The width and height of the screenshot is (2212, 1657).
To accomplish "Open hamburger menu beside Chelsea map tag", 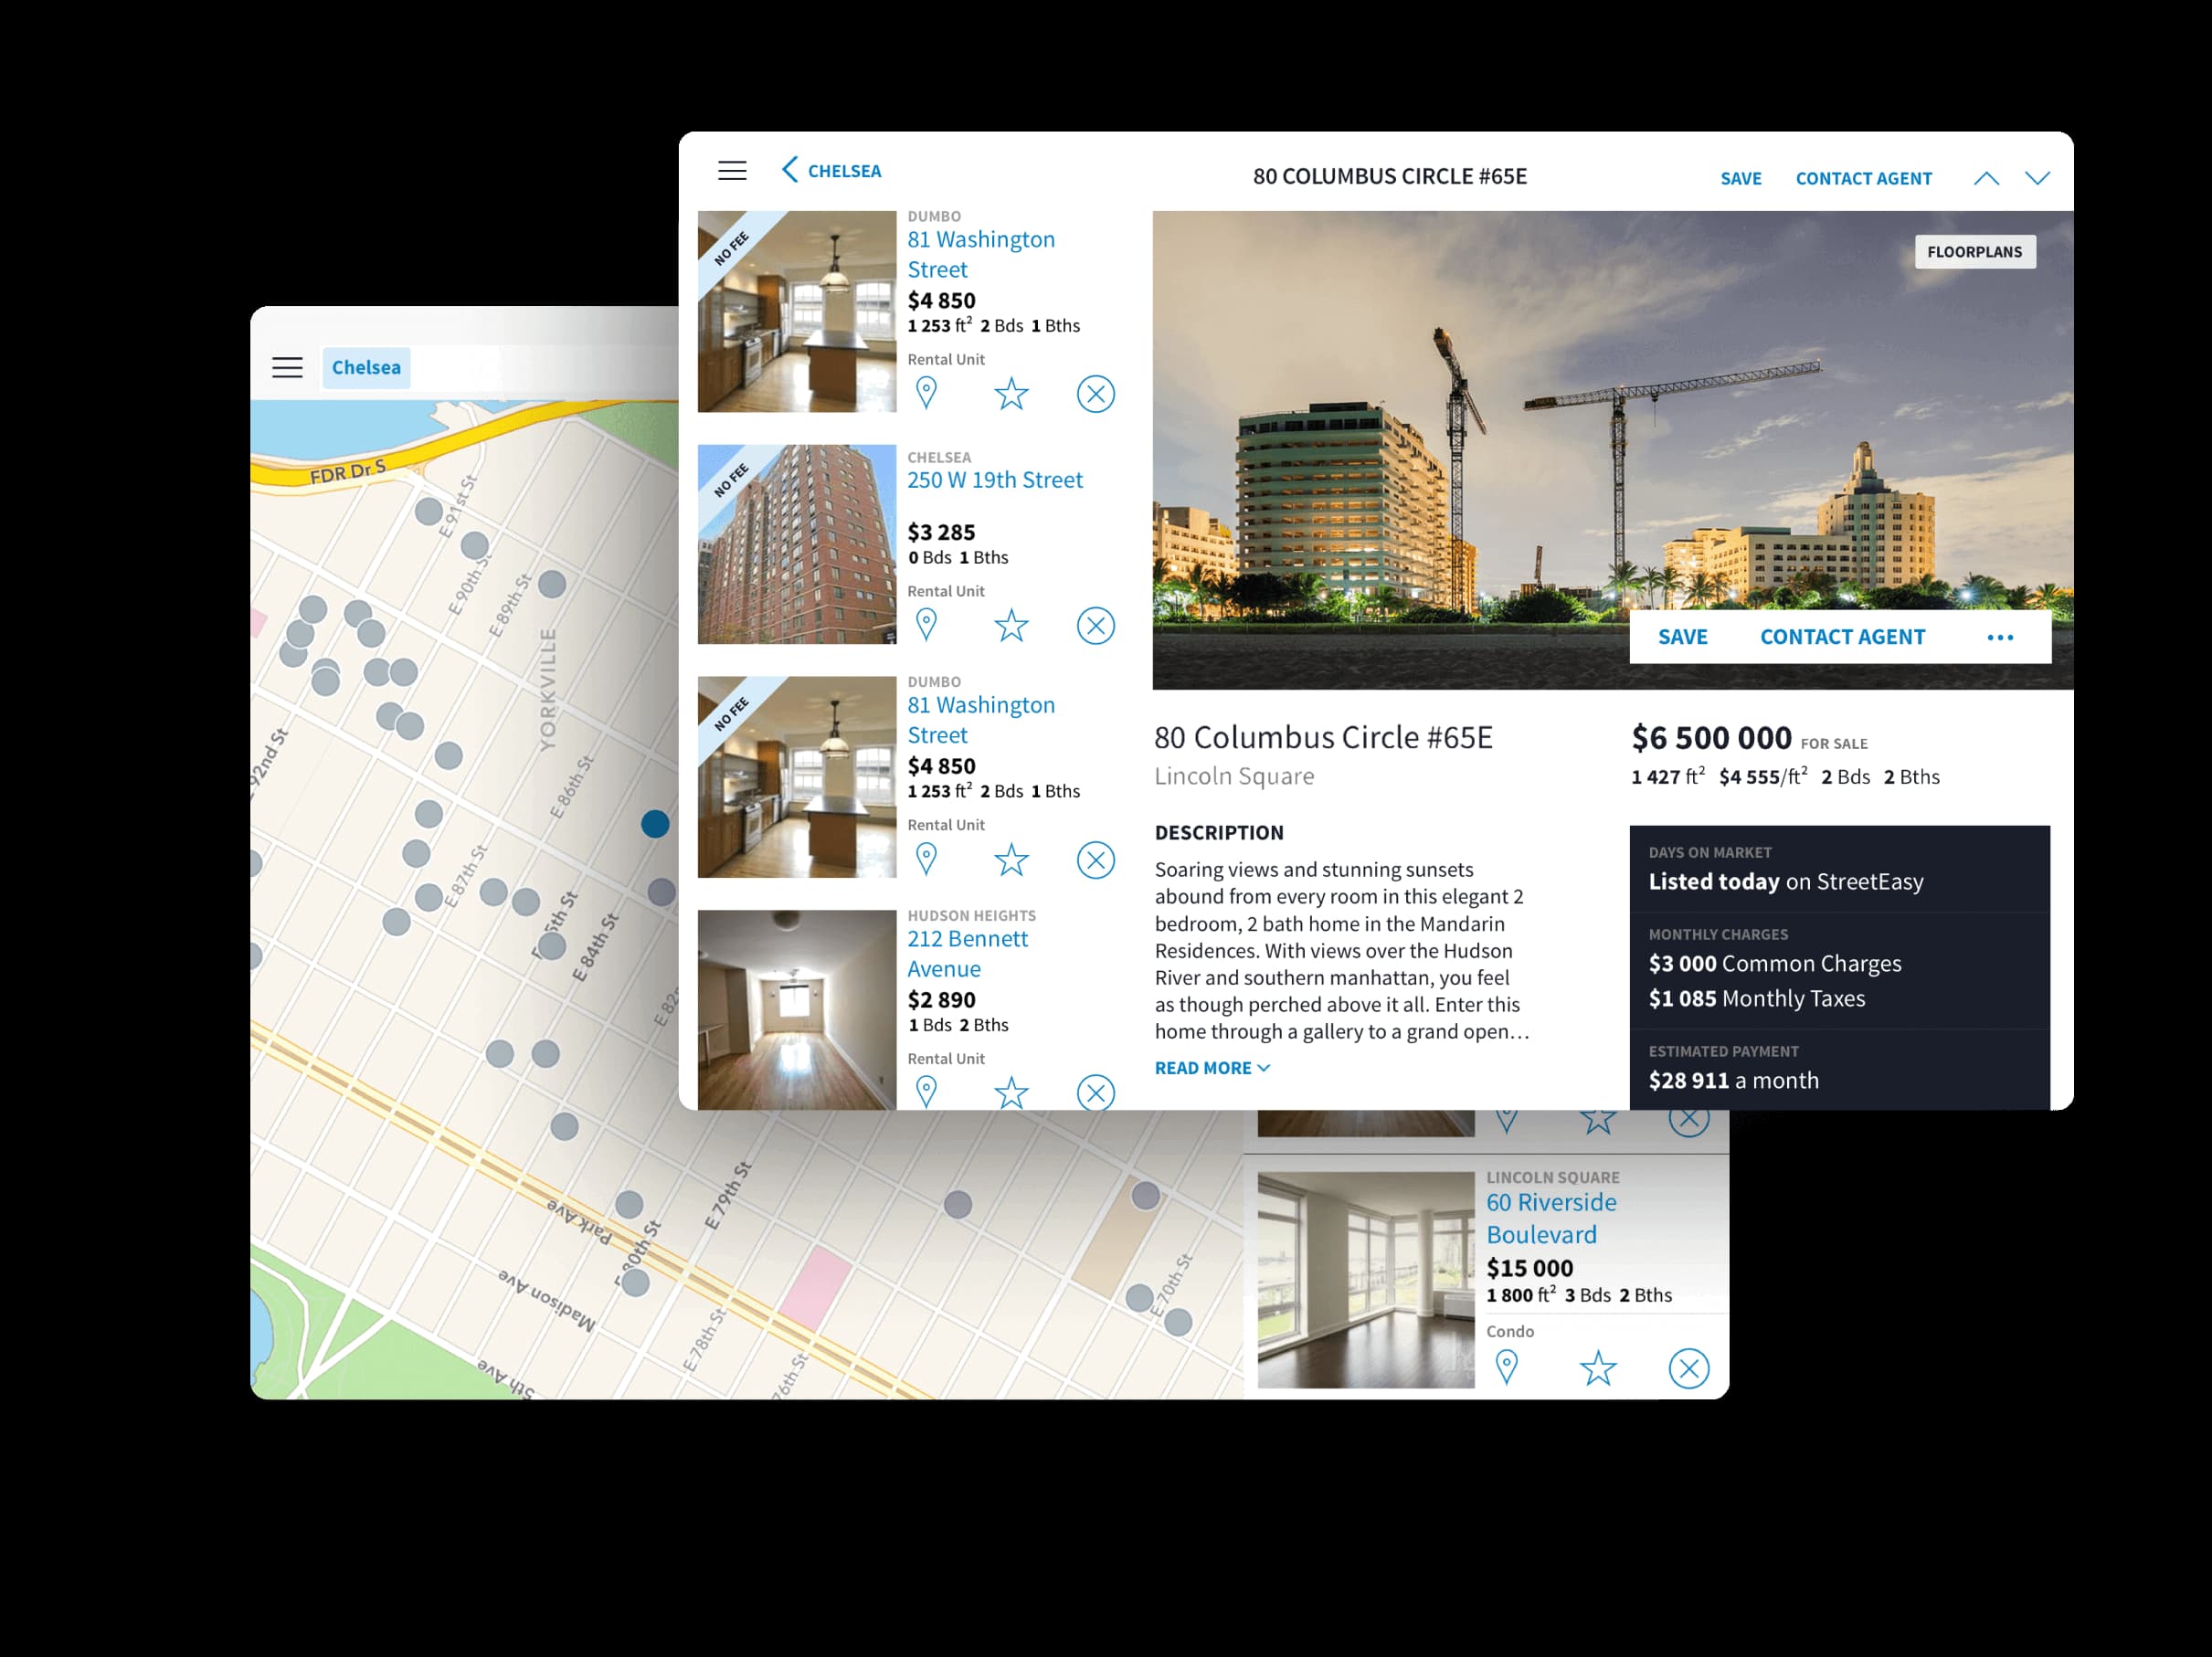I will 287,368.
